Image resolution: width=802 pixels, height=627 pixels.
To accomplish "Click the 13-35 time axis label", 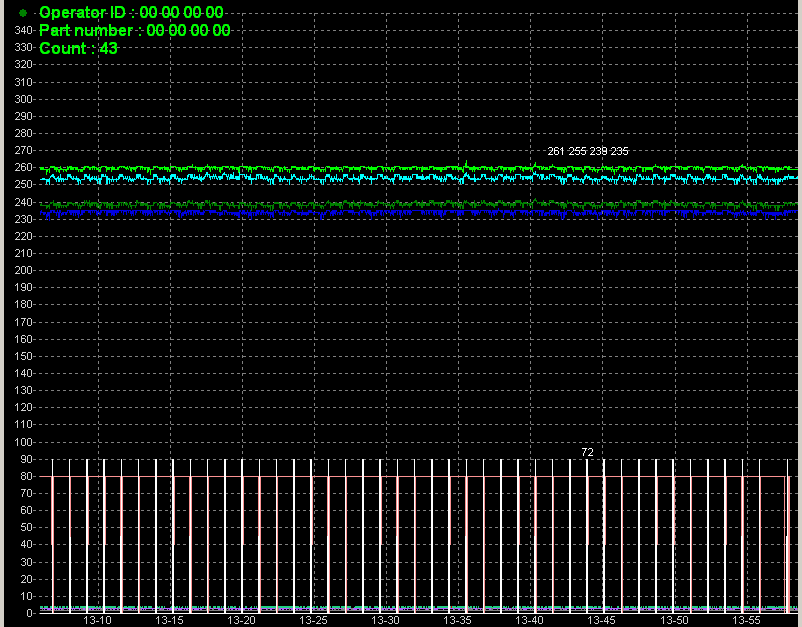I will (x=457, y=620).
